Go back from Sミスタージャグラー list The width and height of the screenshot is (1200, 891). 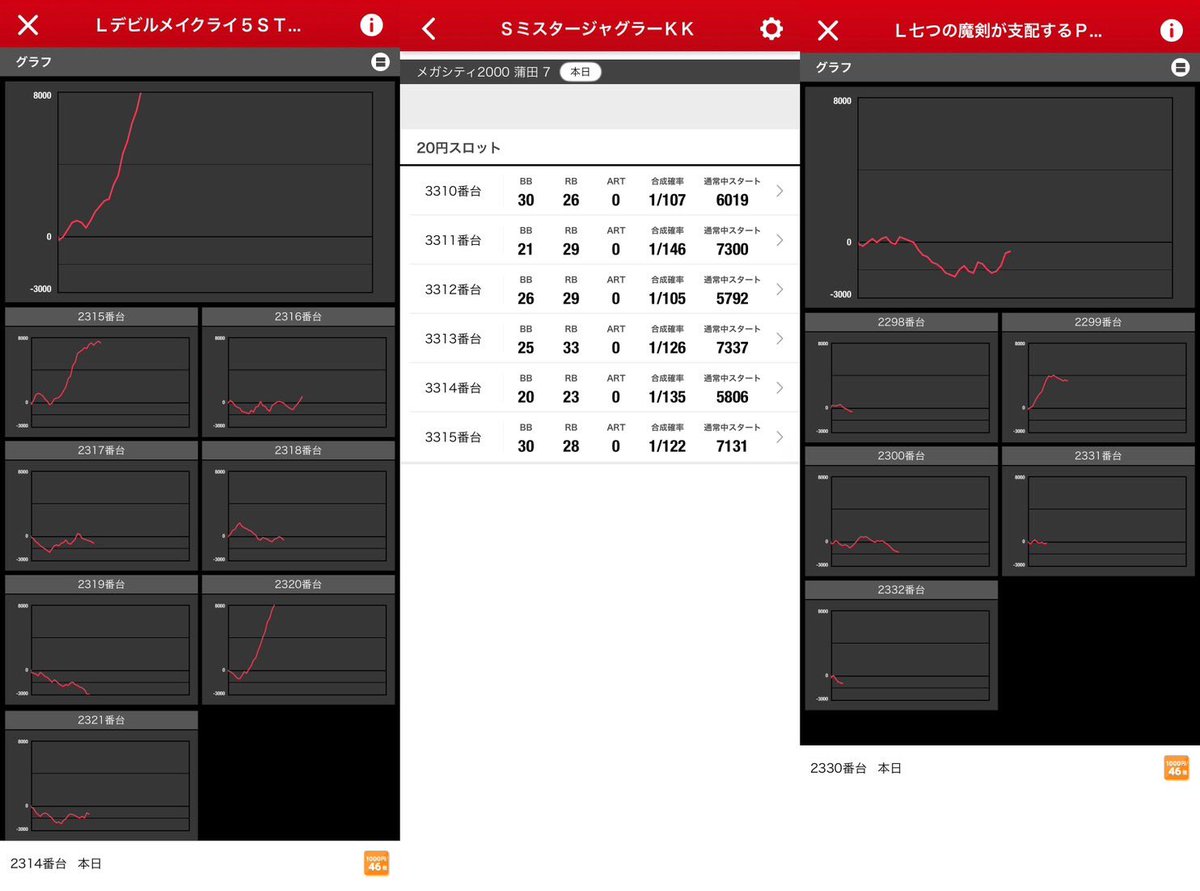pyautogui.click(x=428, y=28)
